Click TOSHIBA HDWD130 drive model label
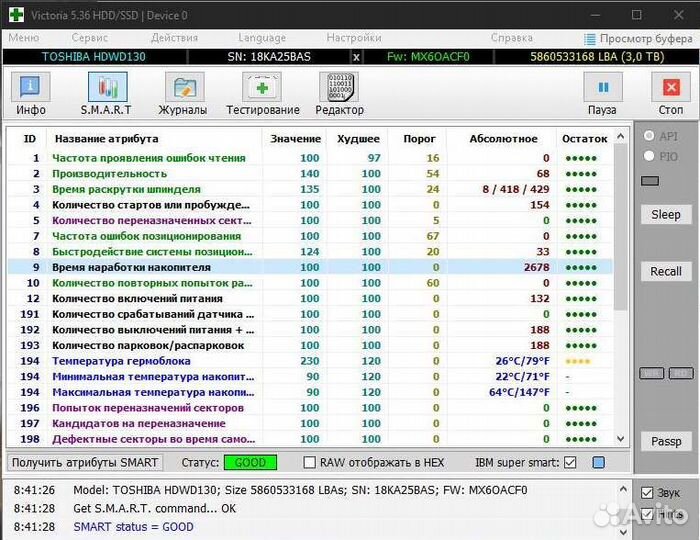This screenshot has width=700, height=540. [x=94, y=57]
